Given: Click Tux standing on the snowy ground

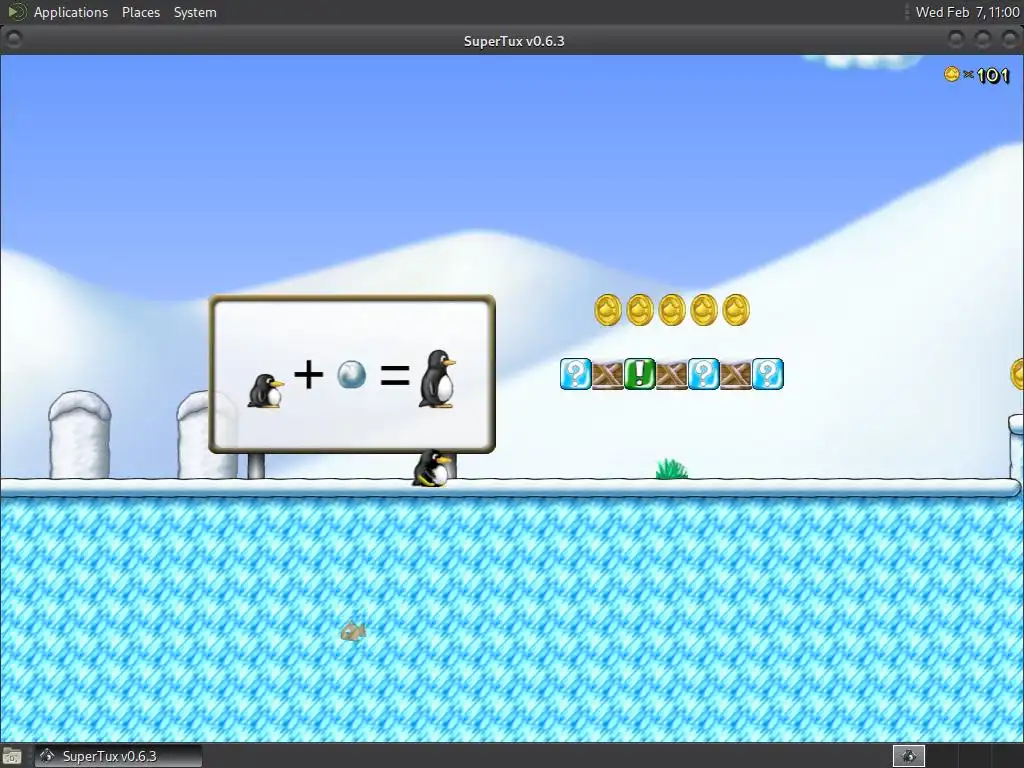Looking at the screenshot, I should (x=432, y=468).
